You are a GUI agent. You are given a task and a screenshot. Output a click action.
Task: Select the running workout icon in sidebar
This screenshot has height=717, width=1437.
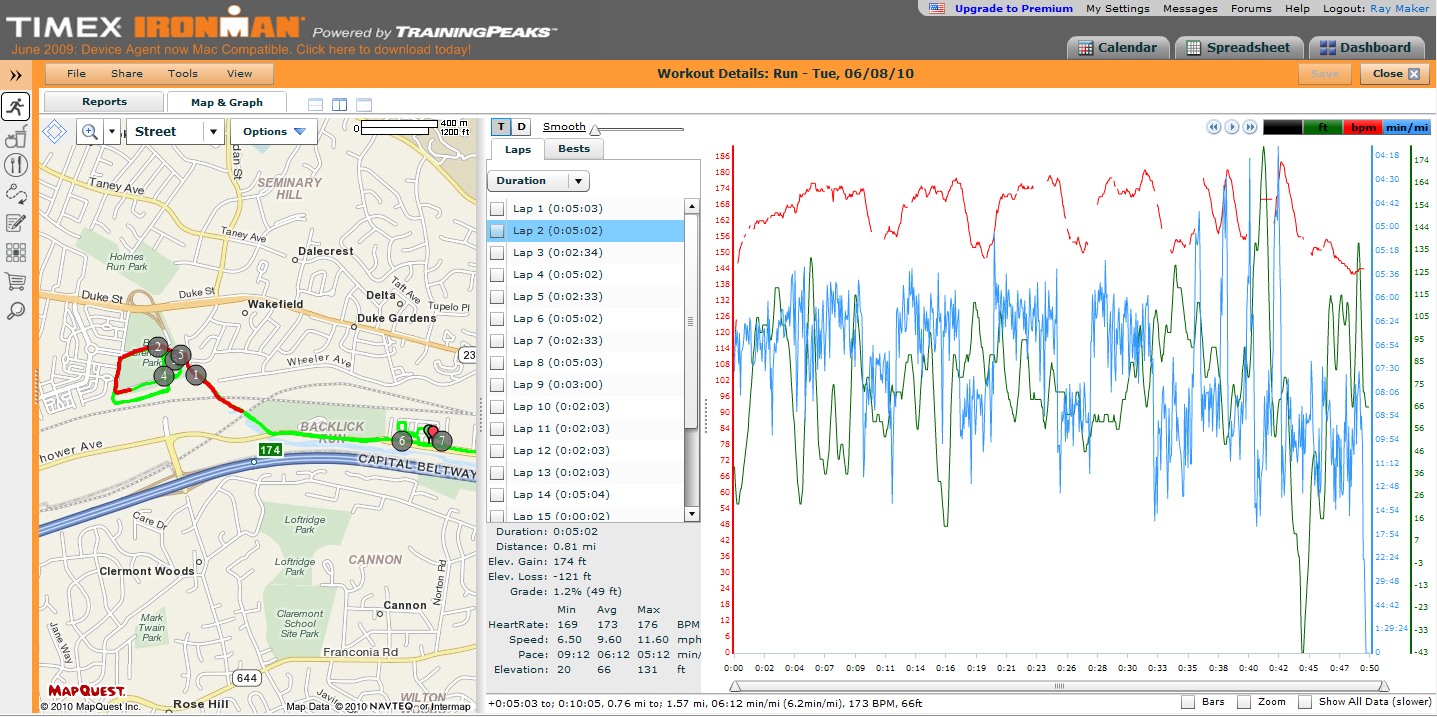tap(16, 107)
